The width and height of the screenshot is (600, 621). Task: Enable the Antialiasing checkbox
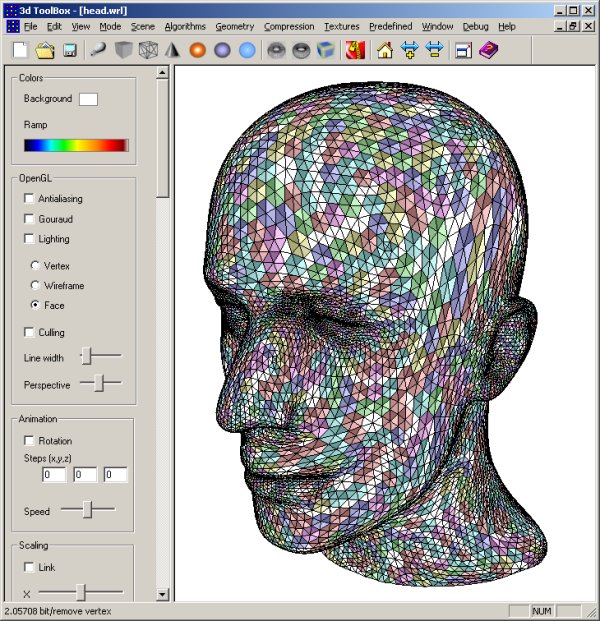(x=29, y=199)
